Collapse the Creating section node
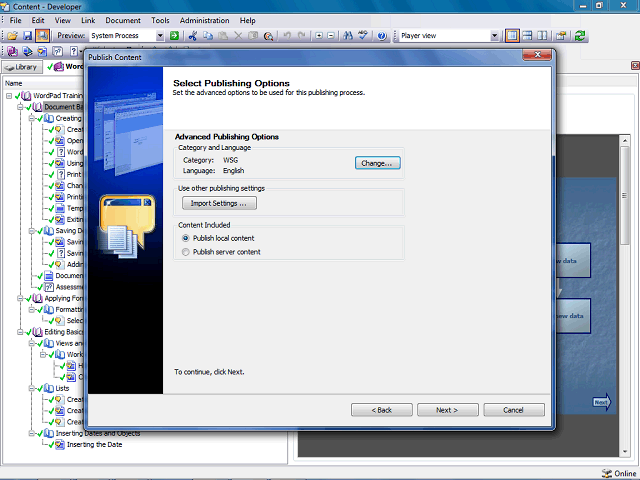The image size is (640, 480). (x=31, y=118)
